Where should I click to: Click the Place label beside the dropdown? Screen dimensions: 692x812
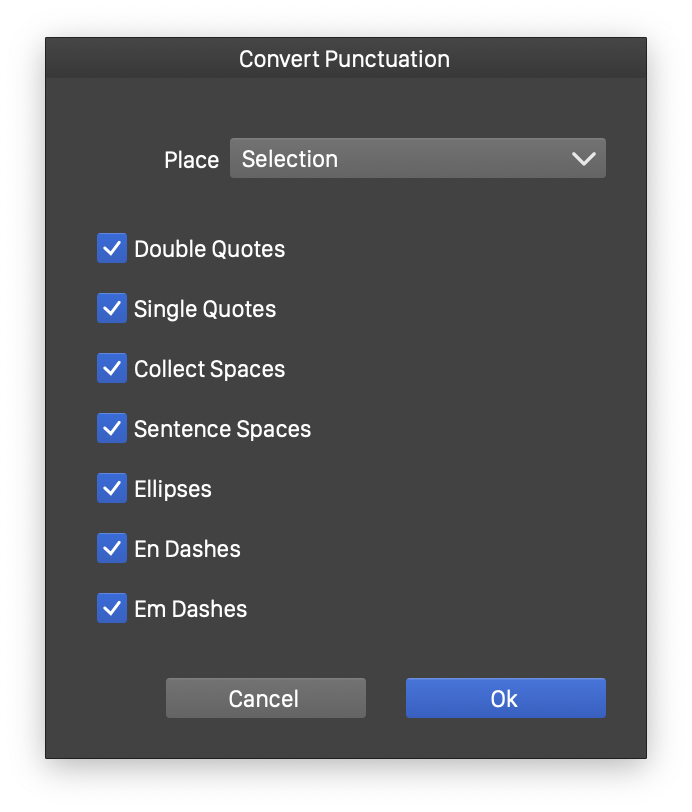click(x=191, y=160)
